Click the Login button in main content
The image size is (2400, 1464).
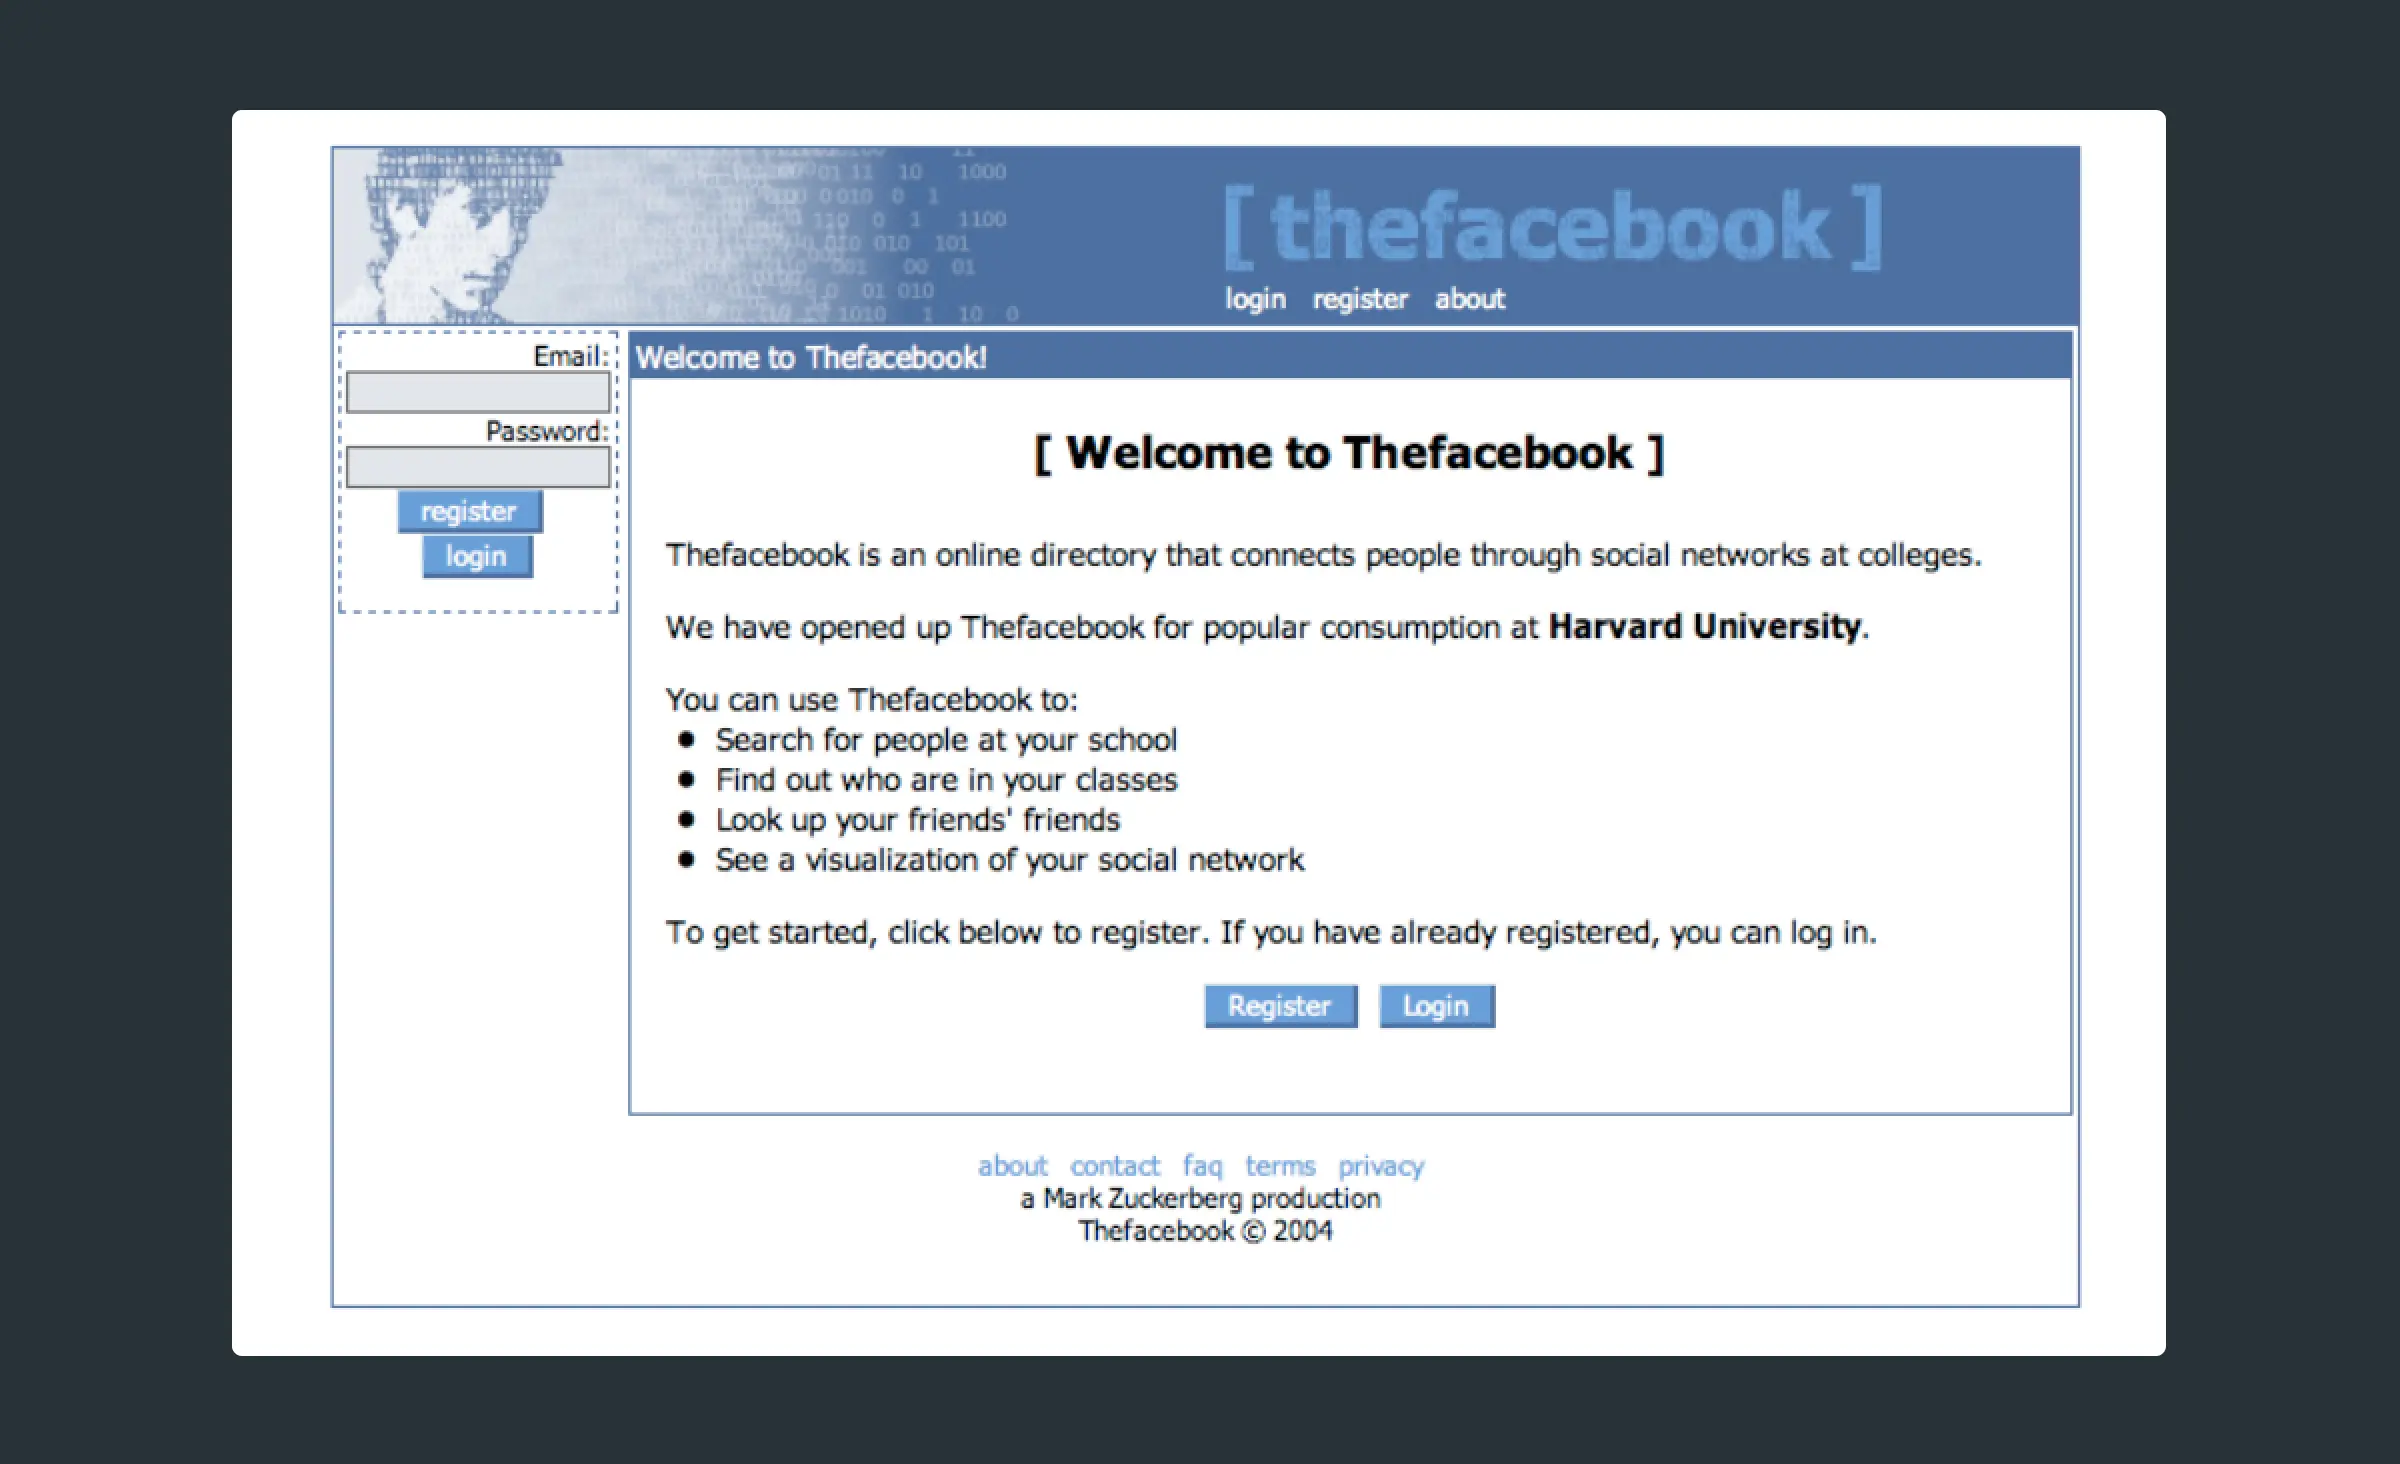click(1437, 1006)
